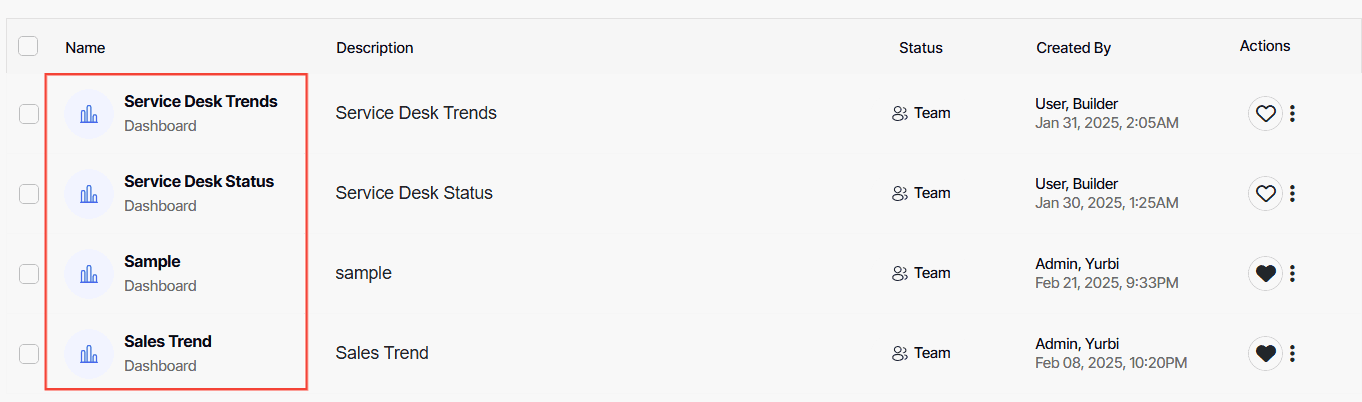Tick the Service Desk Trends row checkbox

click(29, 113)
